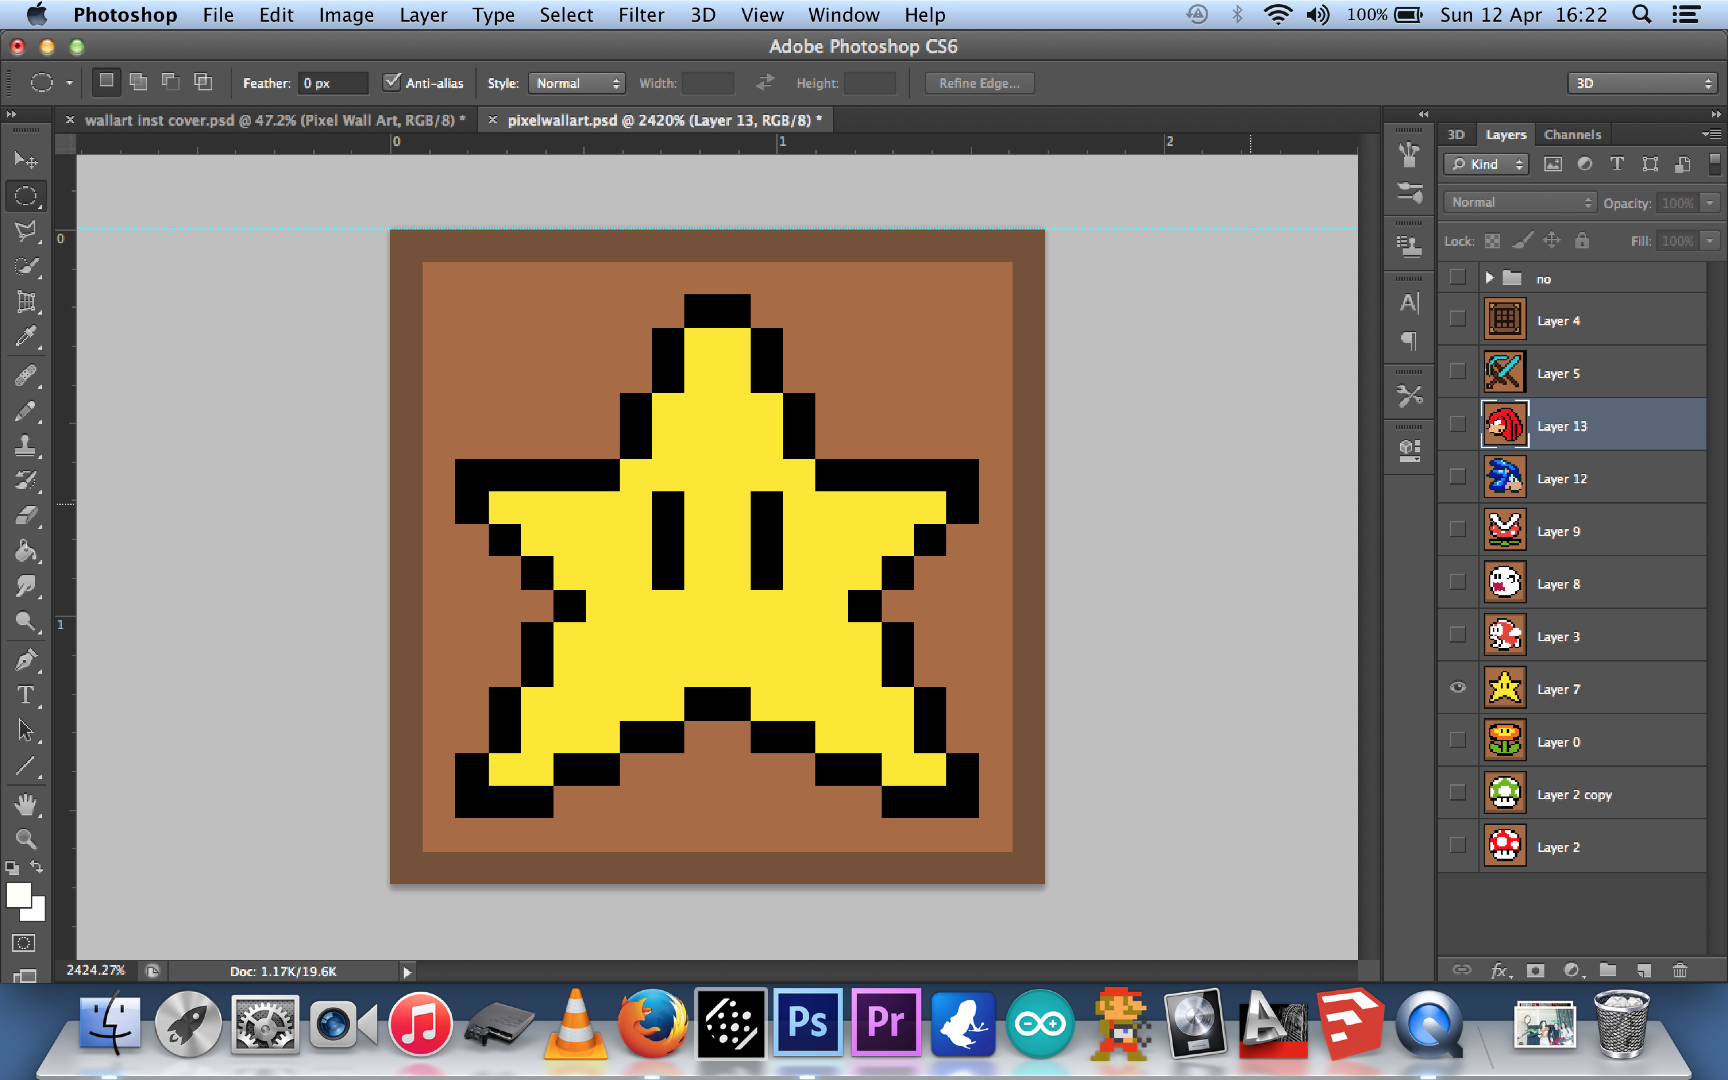Switch to the Channels tab
Image resolution: width=1728 pixels, height=1080 pixels.
tap(1572, 134)
